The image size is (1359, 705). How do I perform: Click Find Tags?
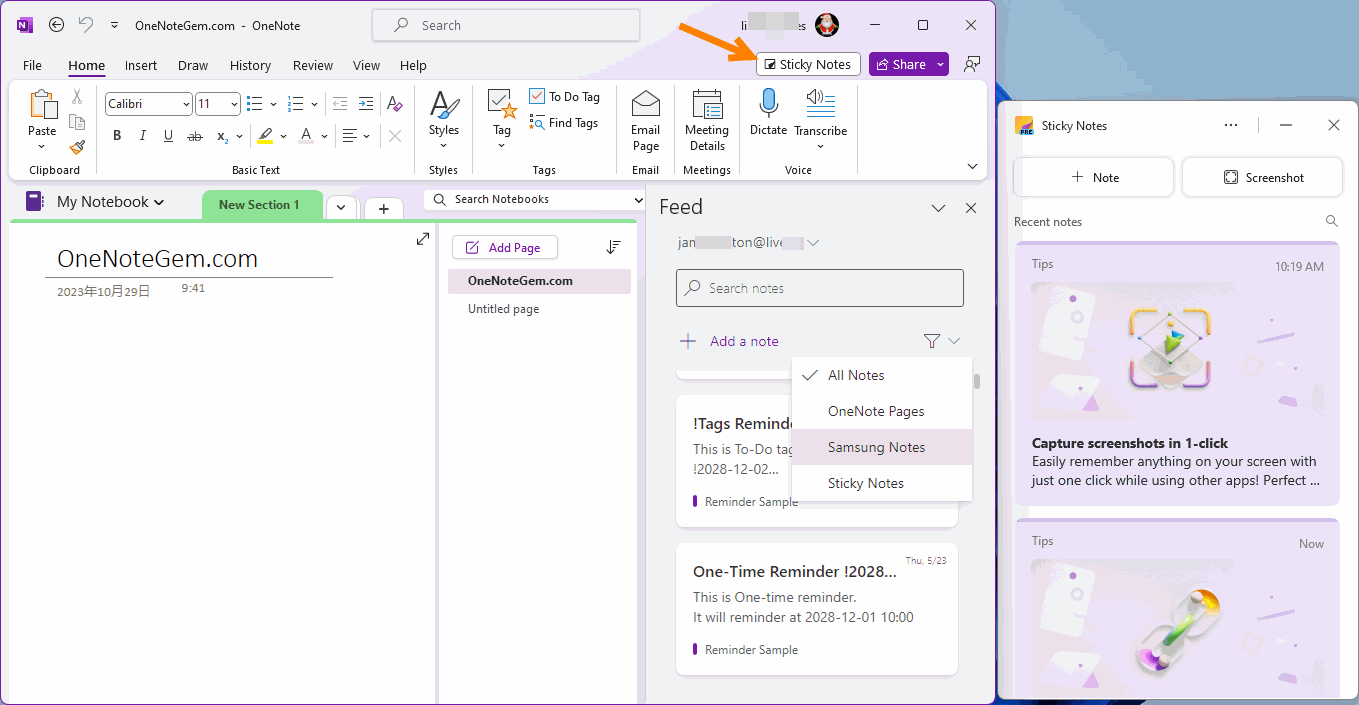(565, 123)
